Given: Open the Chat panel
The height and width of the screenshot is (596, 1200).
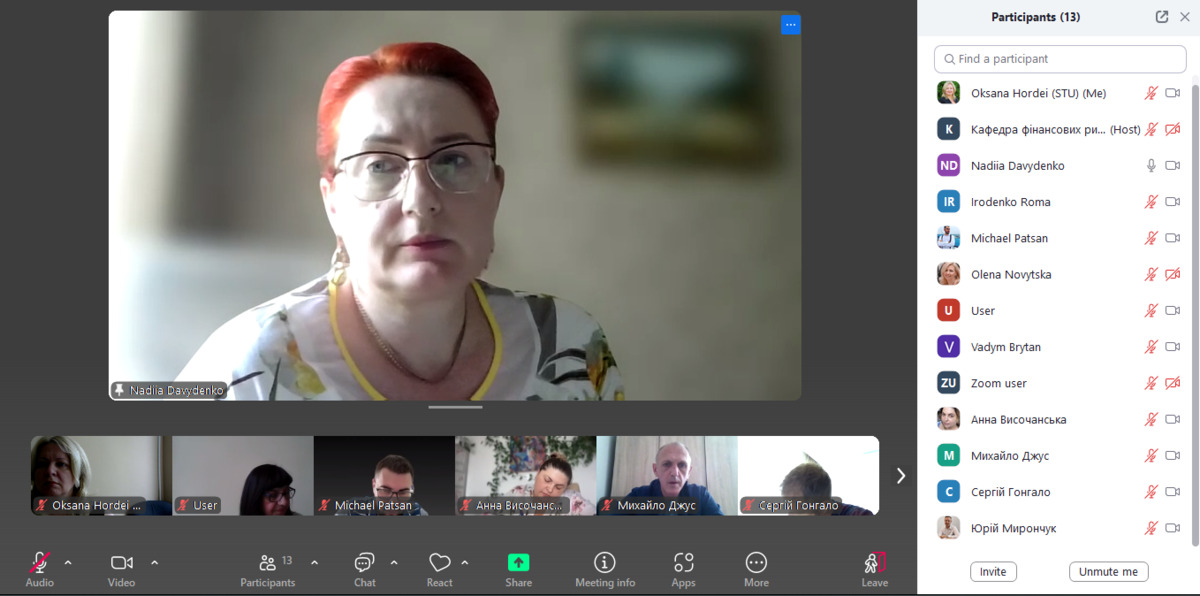Looking at the screenshot, I should (x=365, y=562).
